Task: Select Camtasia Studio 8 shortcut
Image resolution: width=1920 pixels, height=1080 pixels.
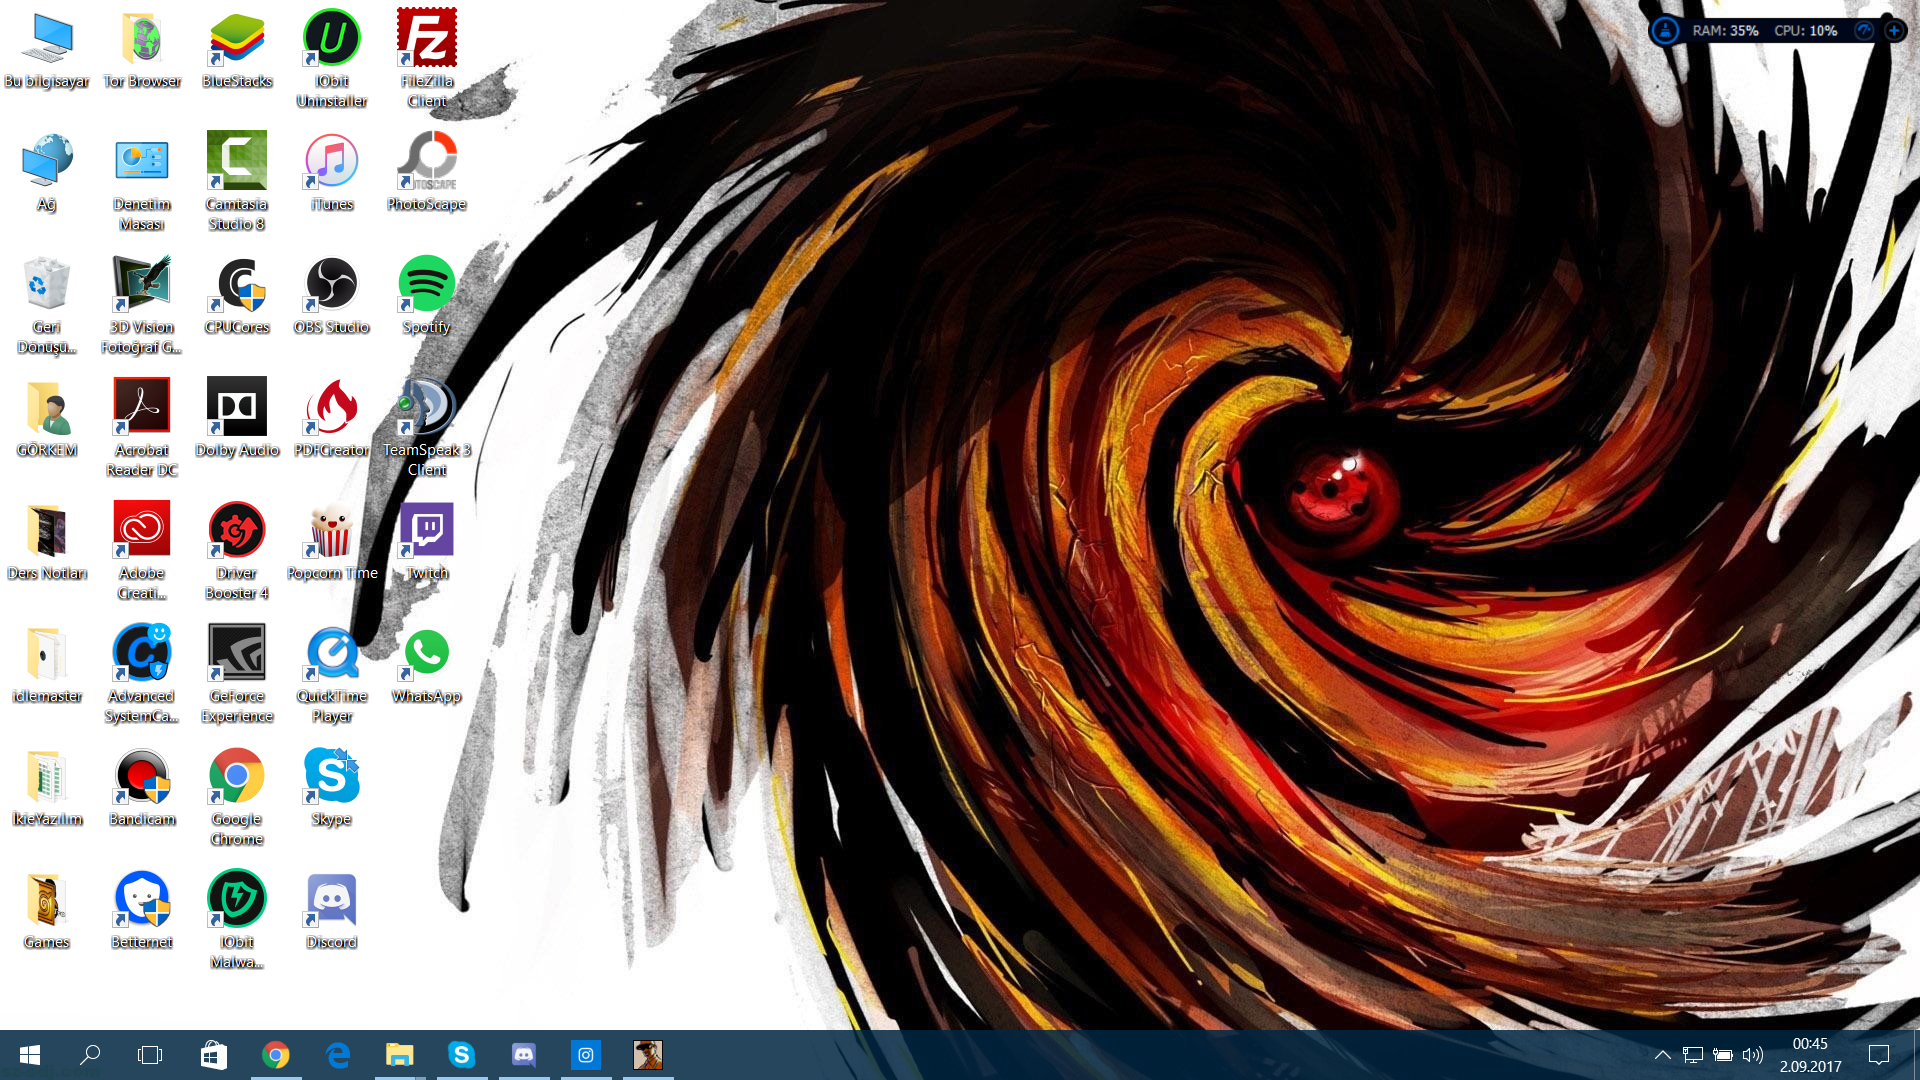Action: (x=237, y=182)
